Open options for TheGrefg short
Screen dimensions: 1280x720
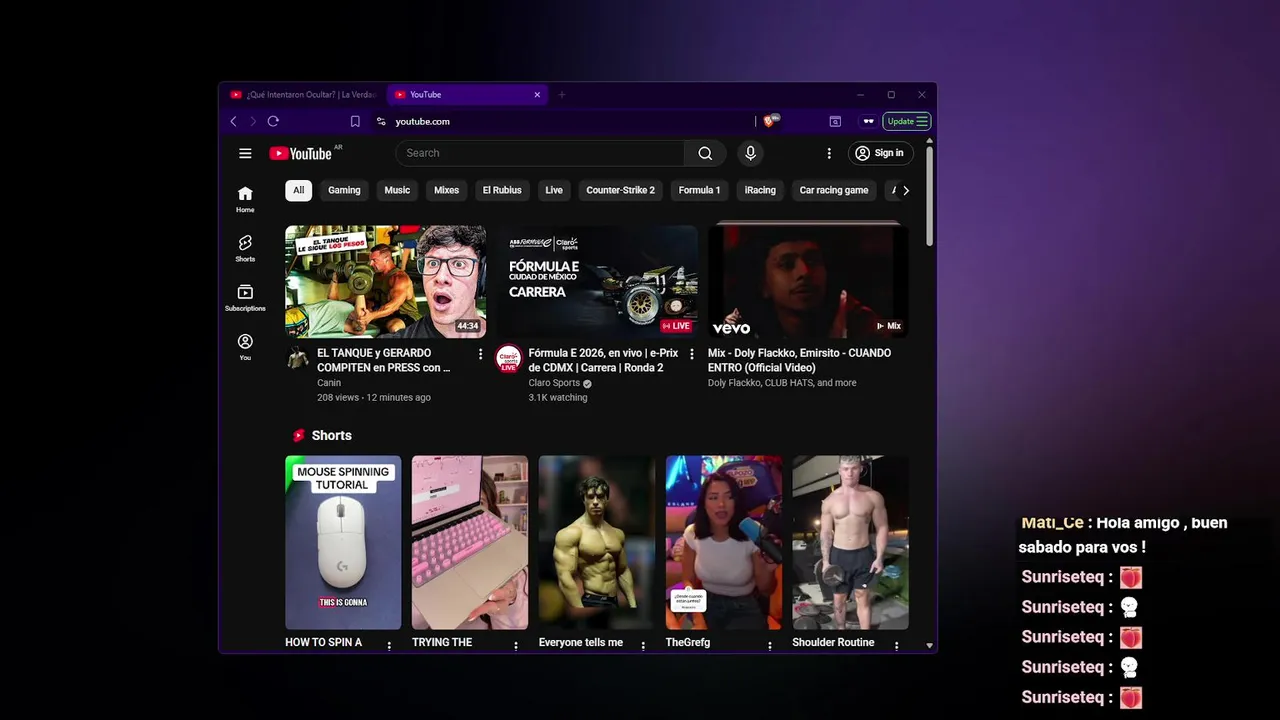pos(770,646)
